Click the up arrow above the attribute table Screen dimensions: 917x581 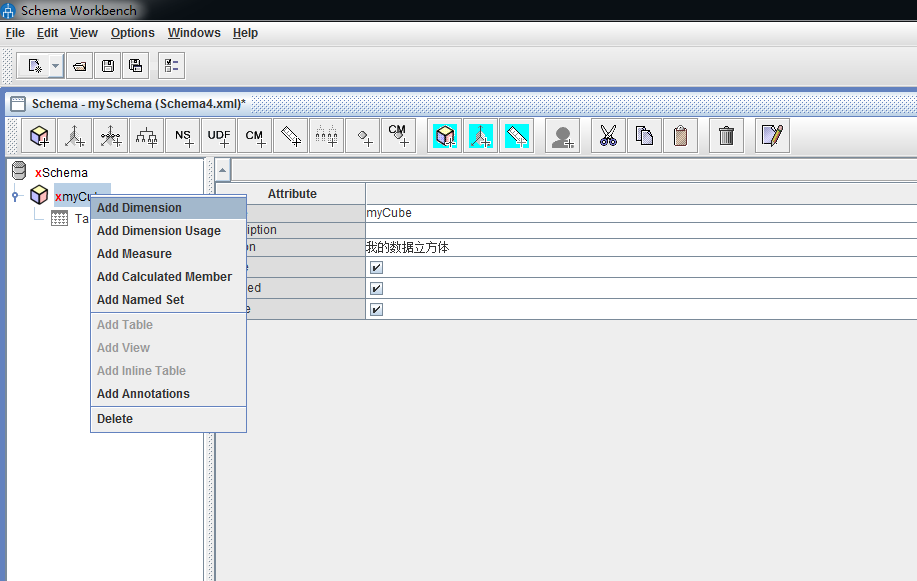223,171
